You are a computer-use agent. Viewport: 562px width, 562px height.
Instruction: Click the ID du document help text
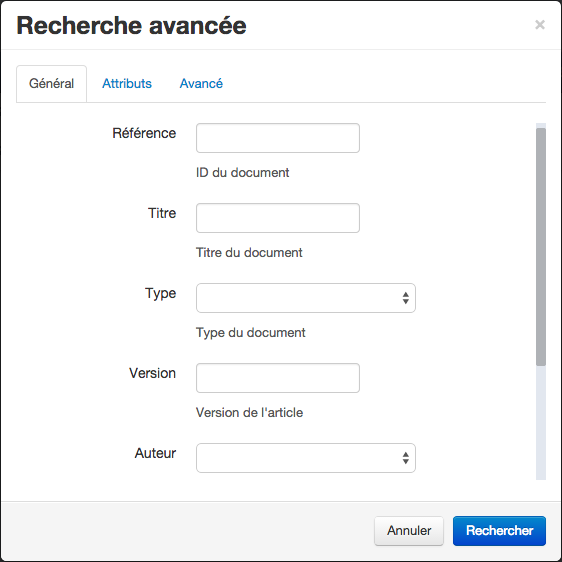(242, 172)
